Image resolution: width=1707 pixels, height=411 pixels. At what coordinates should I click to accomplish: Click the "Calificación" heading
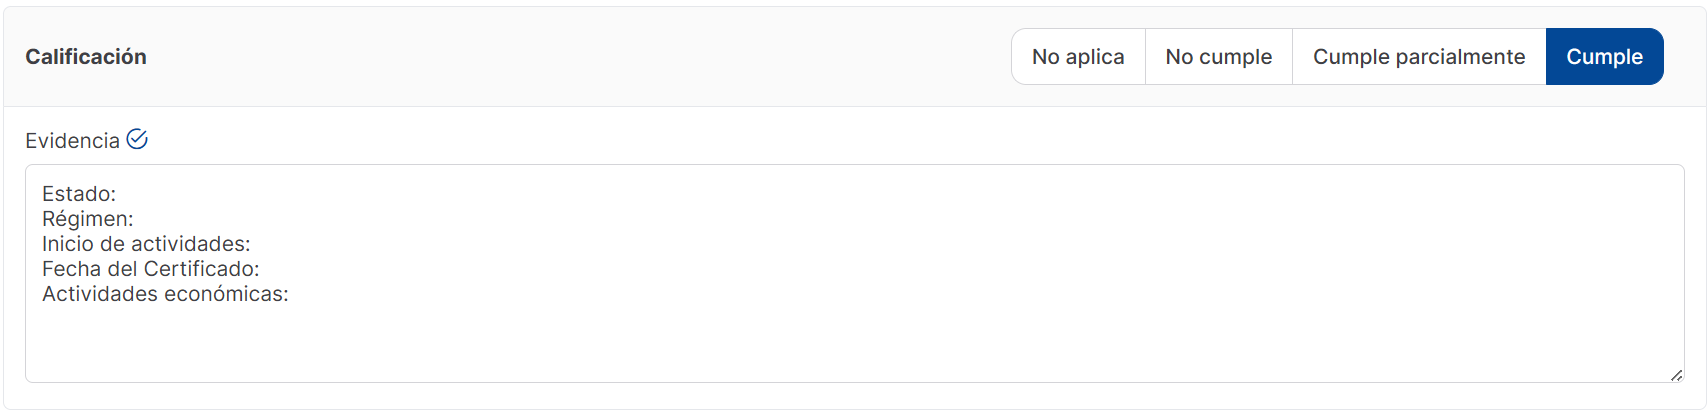(86, 57)
